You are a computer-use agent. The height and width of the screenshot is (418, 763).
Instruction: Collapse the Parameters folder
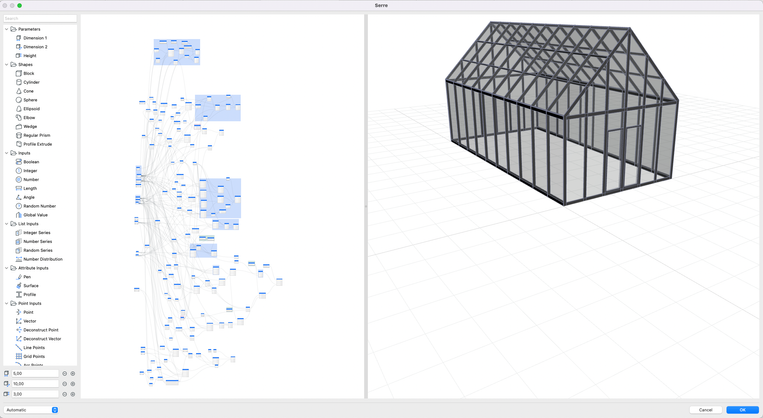pyautogui.click(x=6, y=29)
